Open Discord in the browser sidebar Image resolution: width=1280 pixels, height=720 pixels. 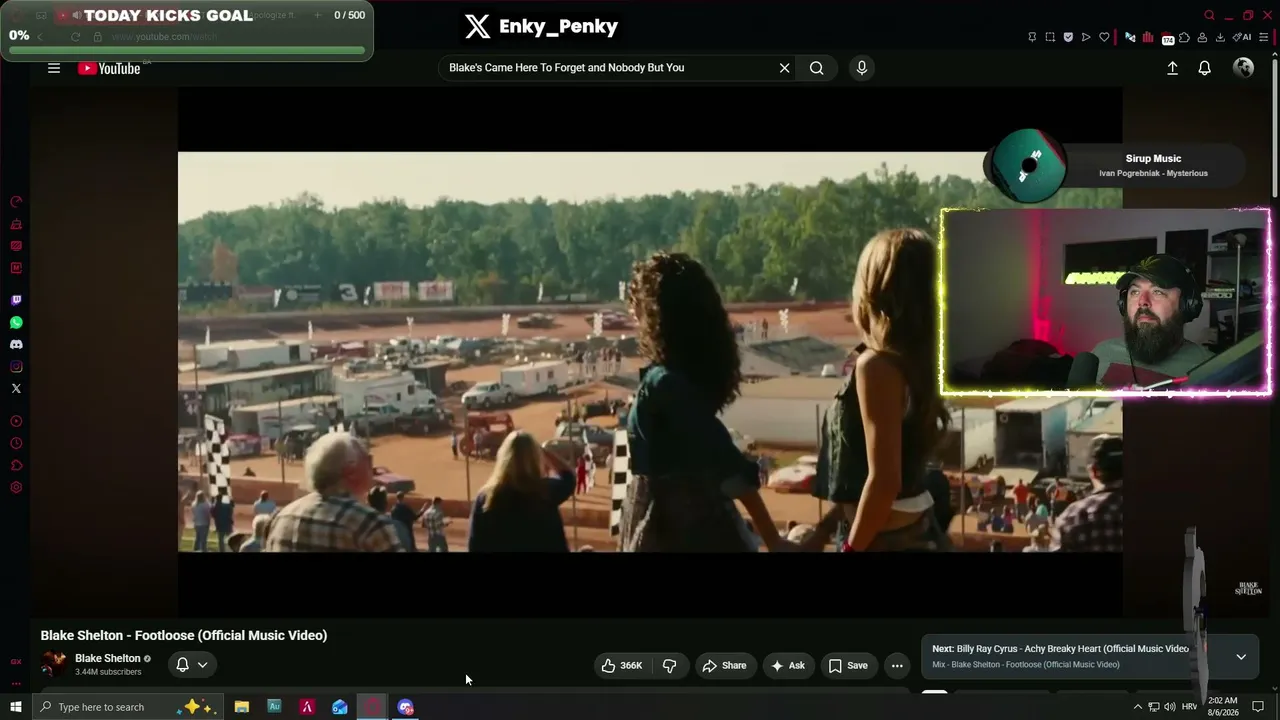16,344
